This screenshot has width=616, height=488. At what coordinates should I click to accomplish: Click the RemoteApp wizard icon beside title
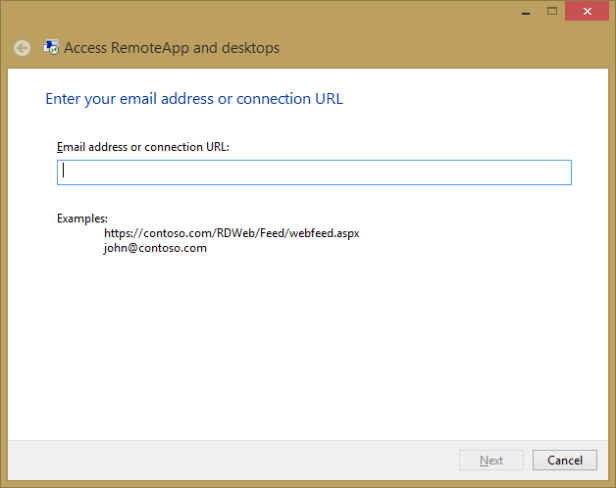pos(51,47)
